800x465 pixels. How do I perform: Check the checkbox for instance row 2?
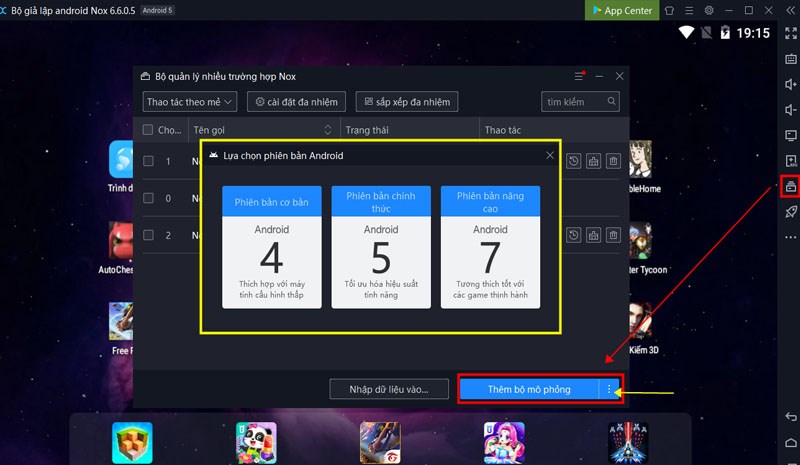148,235
